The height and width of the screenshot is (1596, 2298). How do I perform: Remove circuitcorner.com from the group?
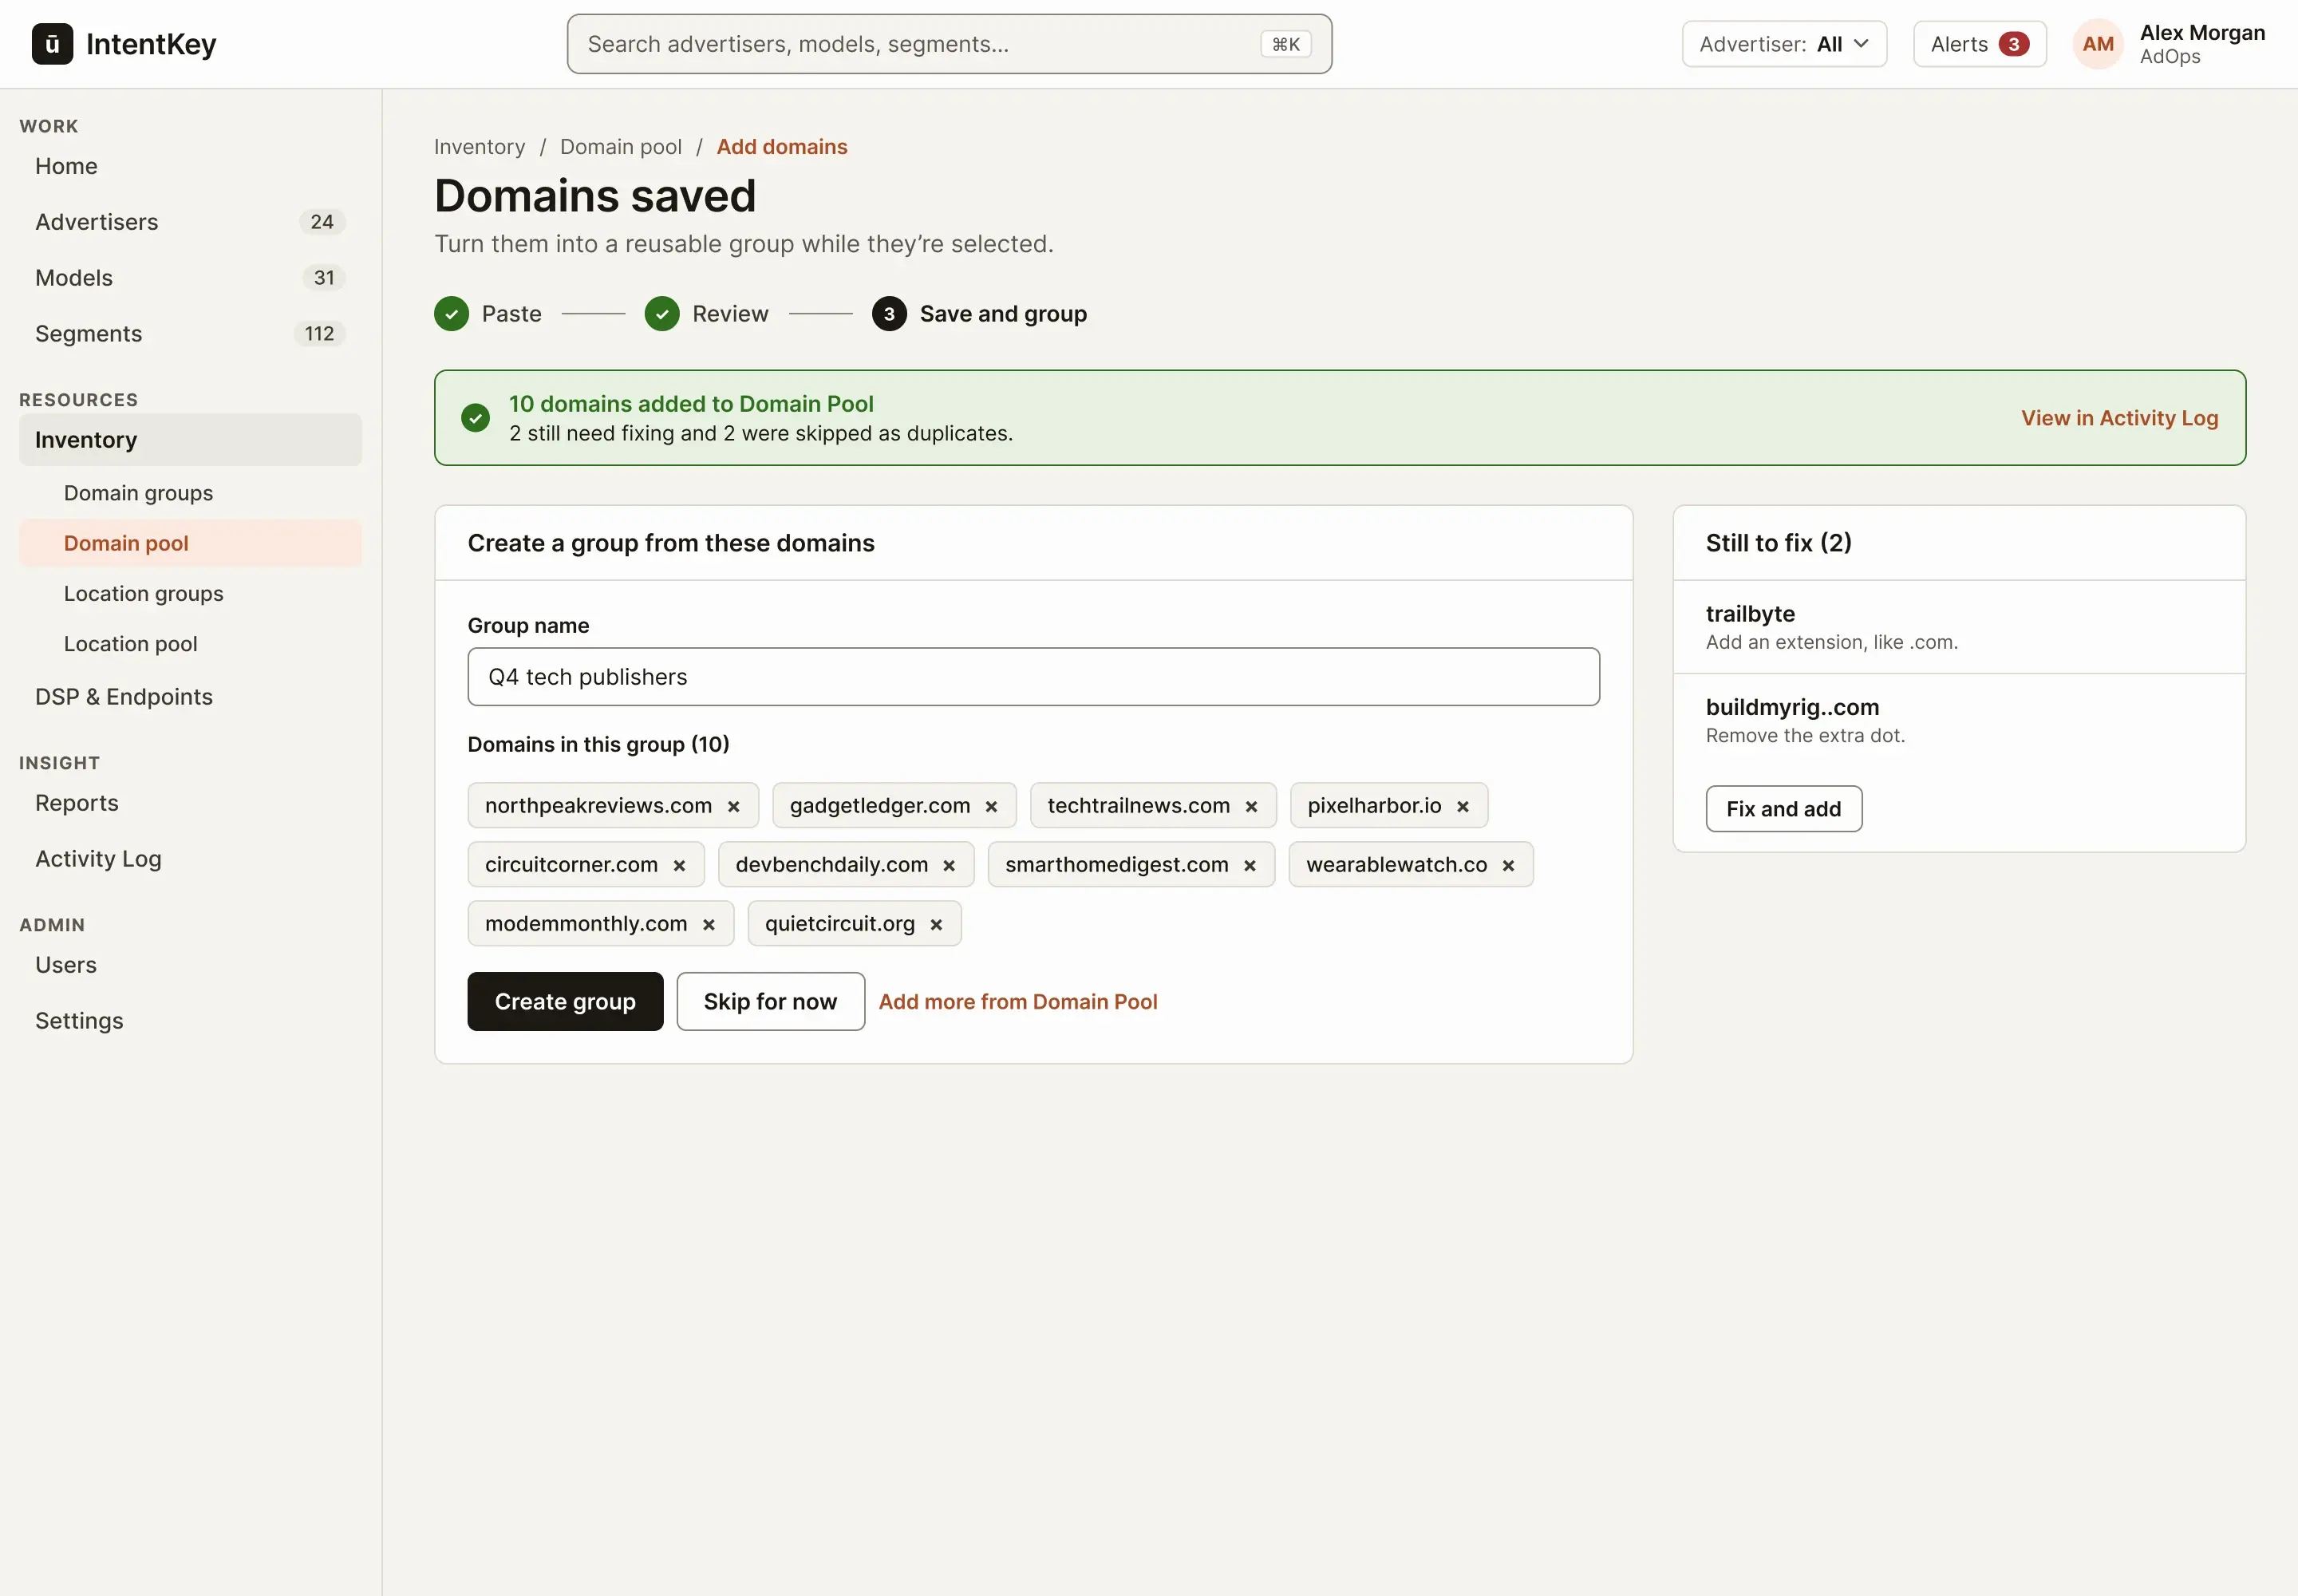(680, 865)
